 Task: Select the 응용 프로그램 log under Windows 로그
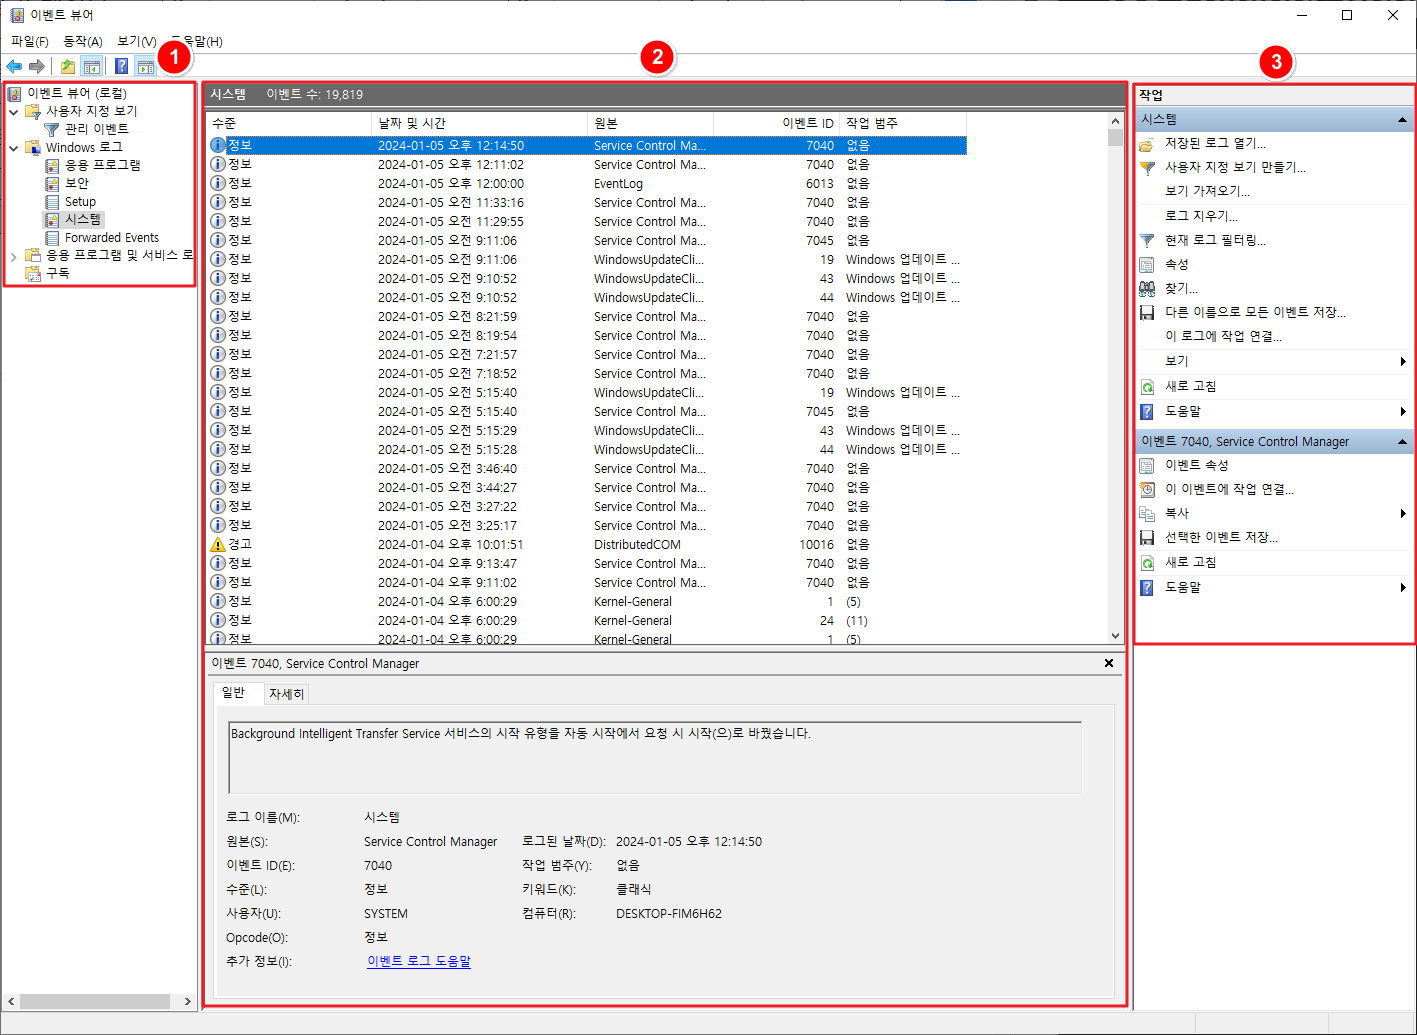tap(102, 165)
